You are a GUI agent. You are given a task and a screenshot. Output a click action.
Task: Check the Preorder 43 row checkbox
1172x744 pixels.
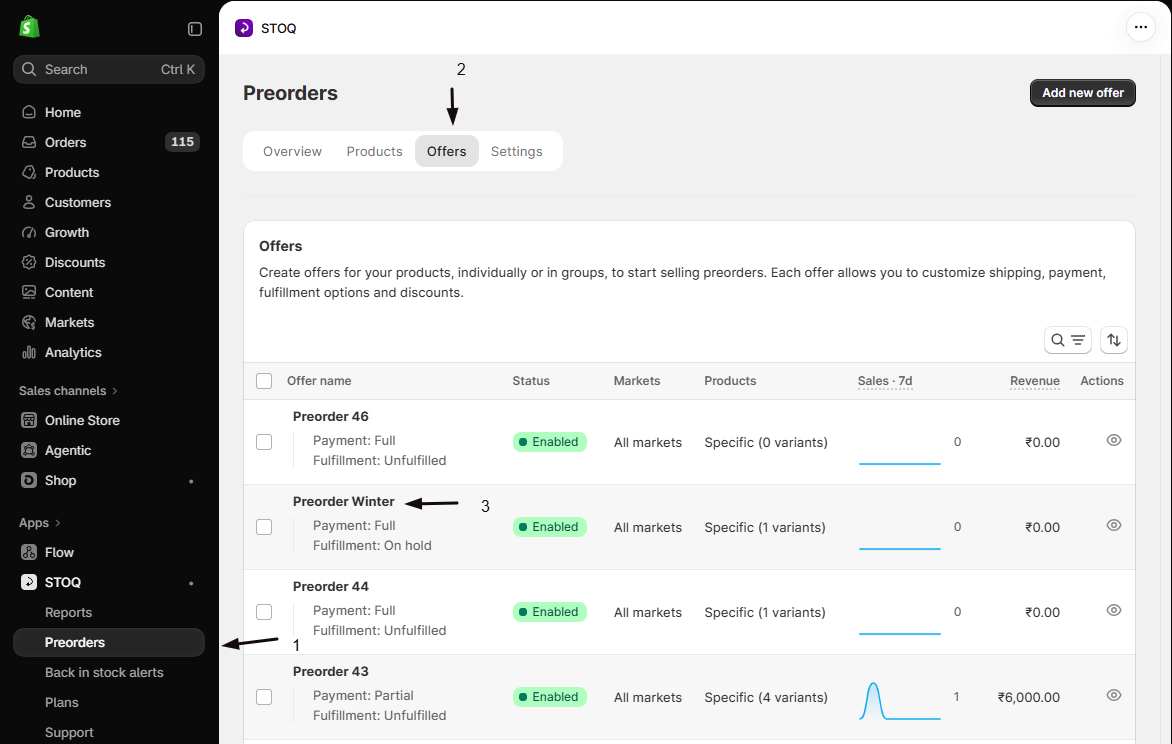tap(264, 697)
